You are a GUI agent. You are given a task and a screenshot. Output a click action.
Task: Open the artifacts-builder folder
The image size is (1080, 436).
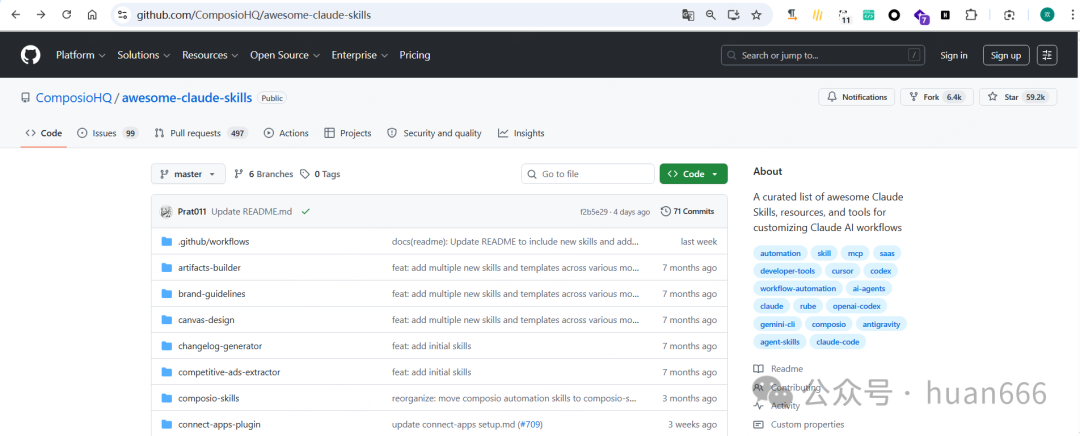tap(209, 268)
